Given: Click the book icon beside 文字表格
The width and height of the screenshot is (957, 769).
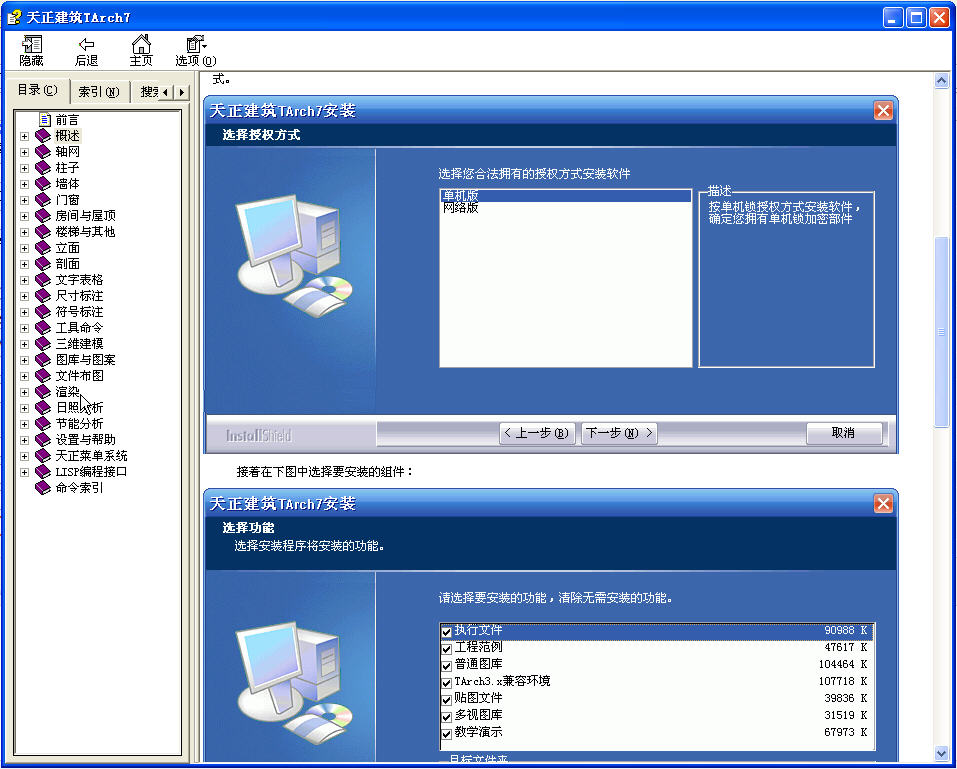Looking at the screenshot, I should click(x=43, y=280).
